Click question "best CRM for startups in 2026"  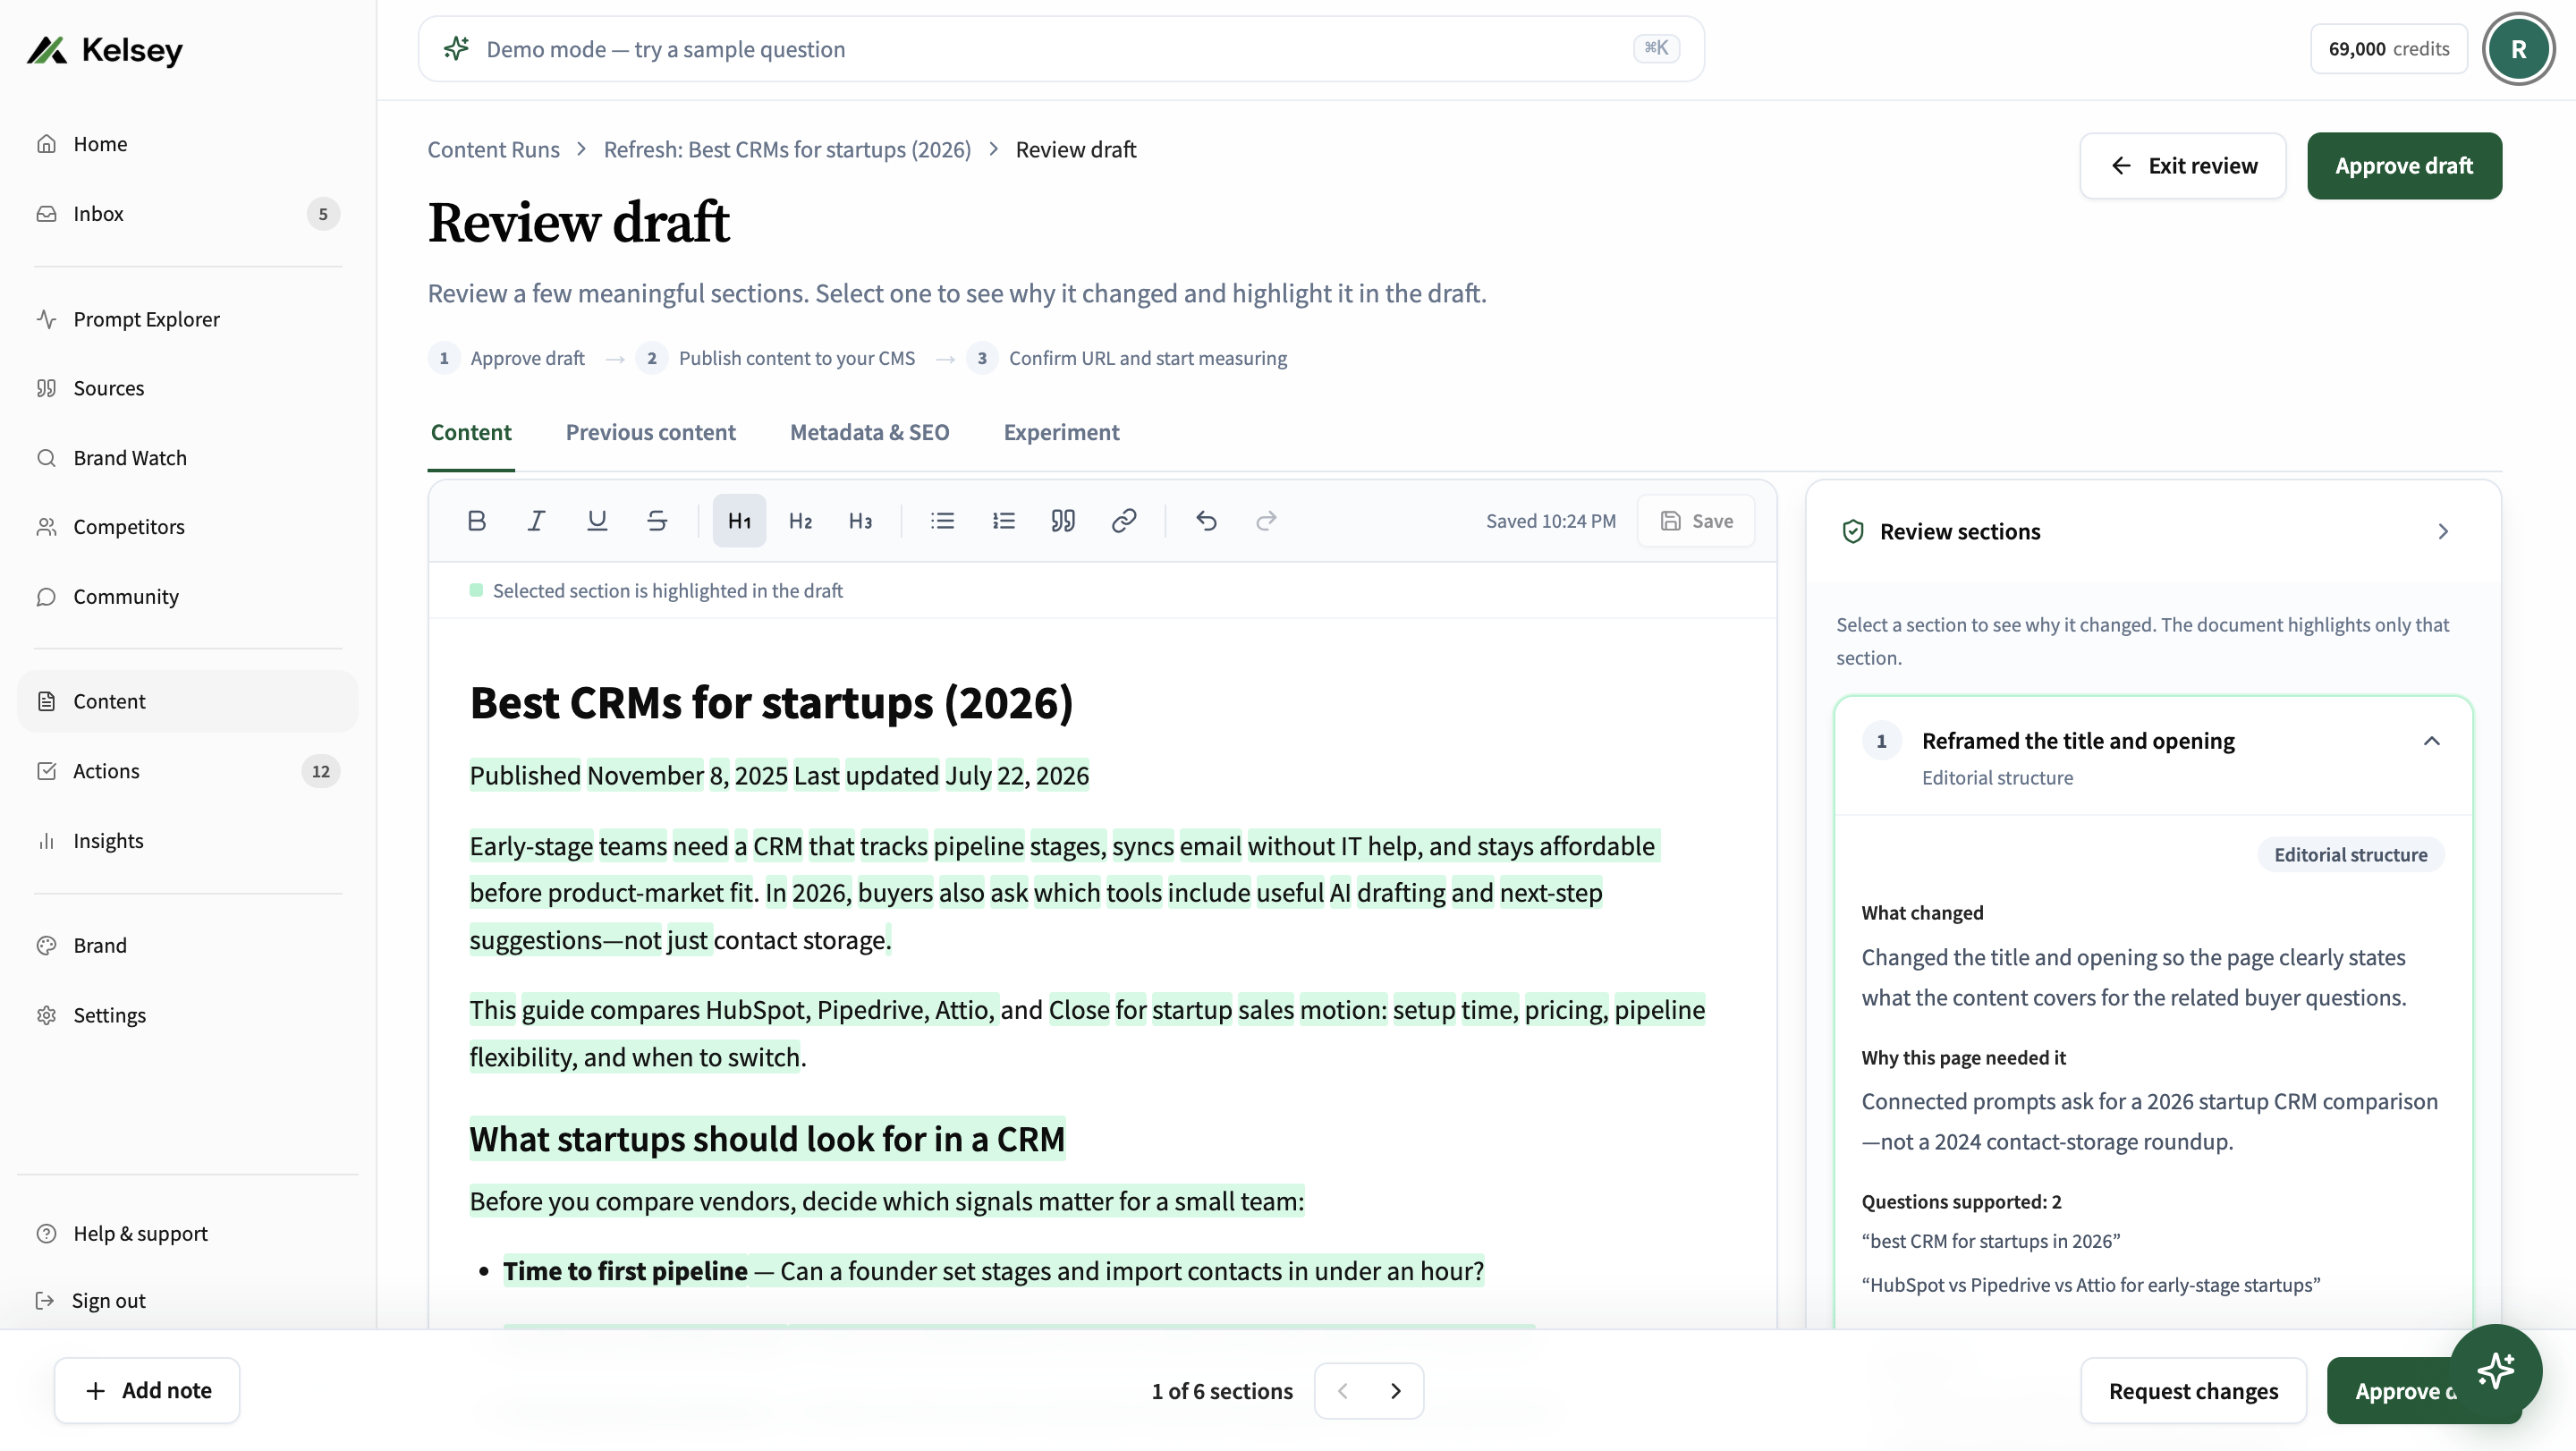[1990, 1241]
